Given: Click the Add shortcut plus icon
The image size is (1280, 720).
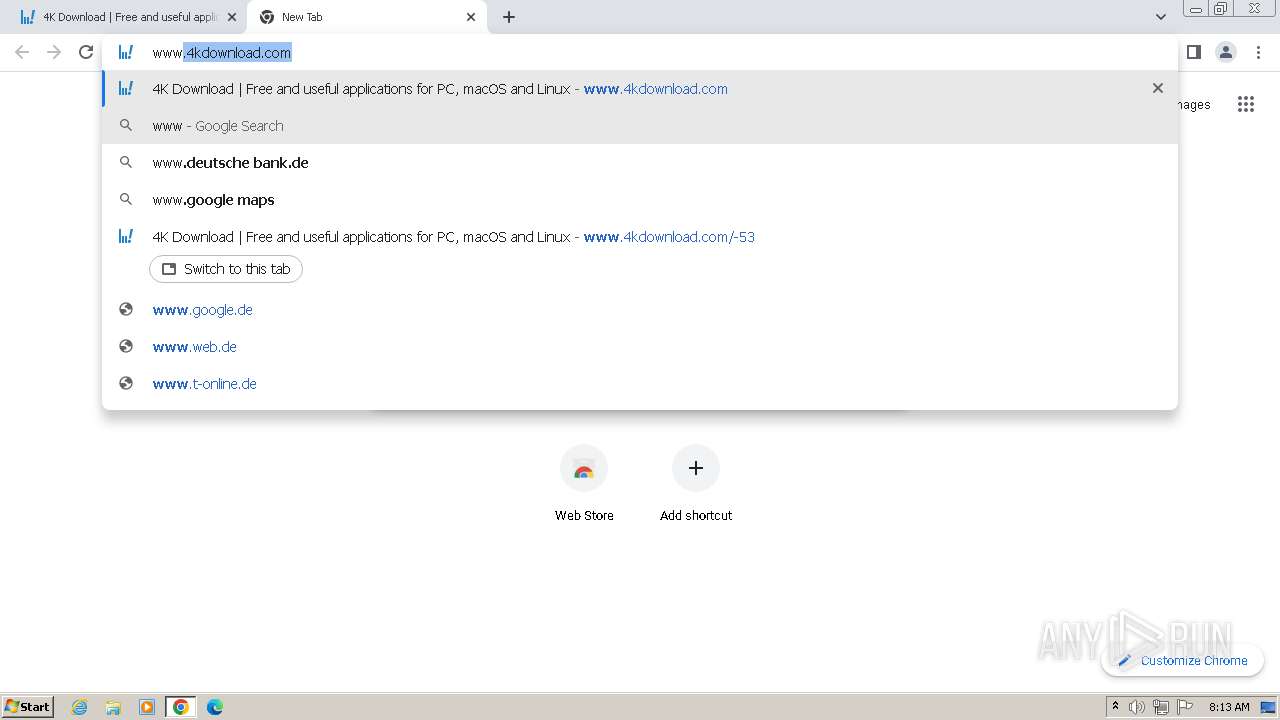Looking at the screenshot, I should 696,468.
